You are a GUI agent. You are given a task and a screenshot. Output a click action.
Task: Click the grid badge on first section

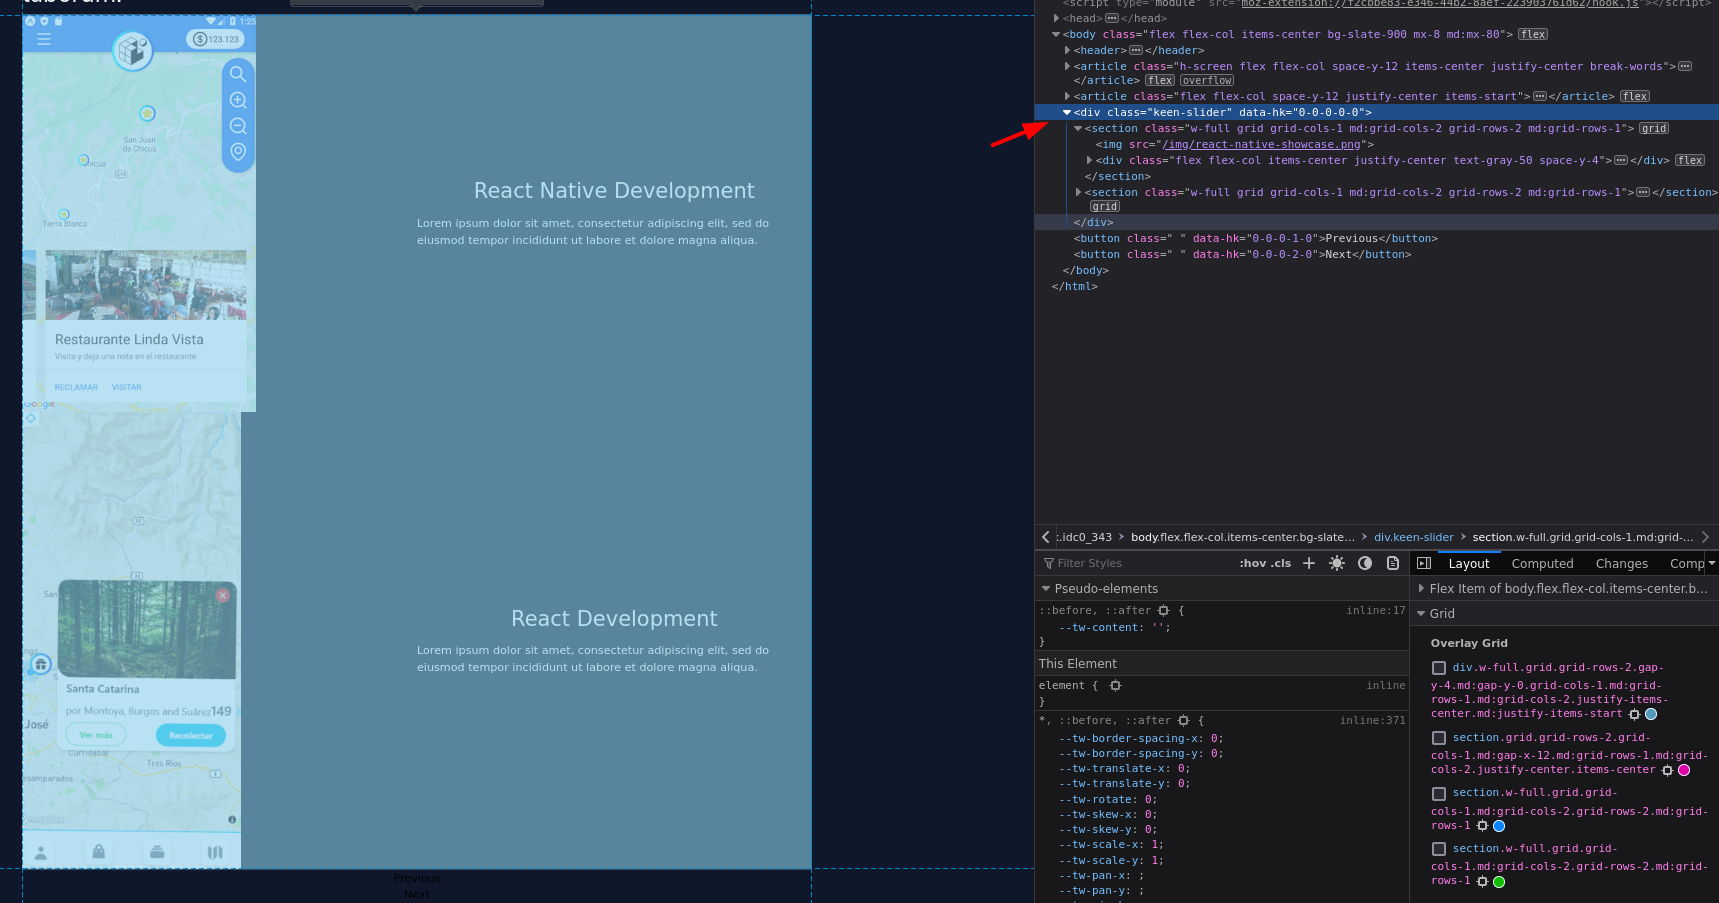1654,128
